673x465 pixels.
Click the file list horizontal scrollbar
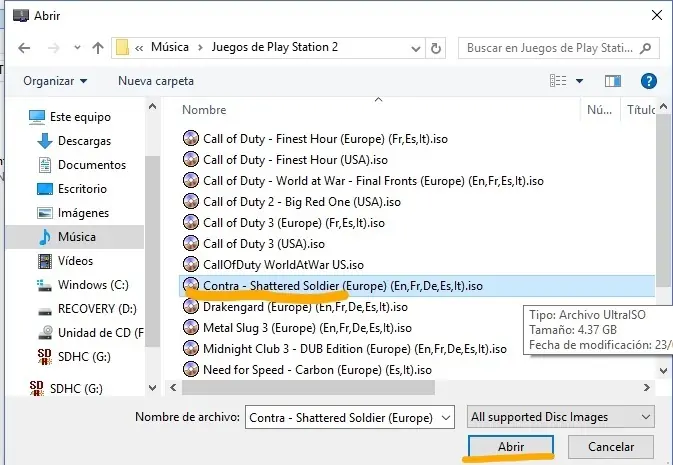308,388
